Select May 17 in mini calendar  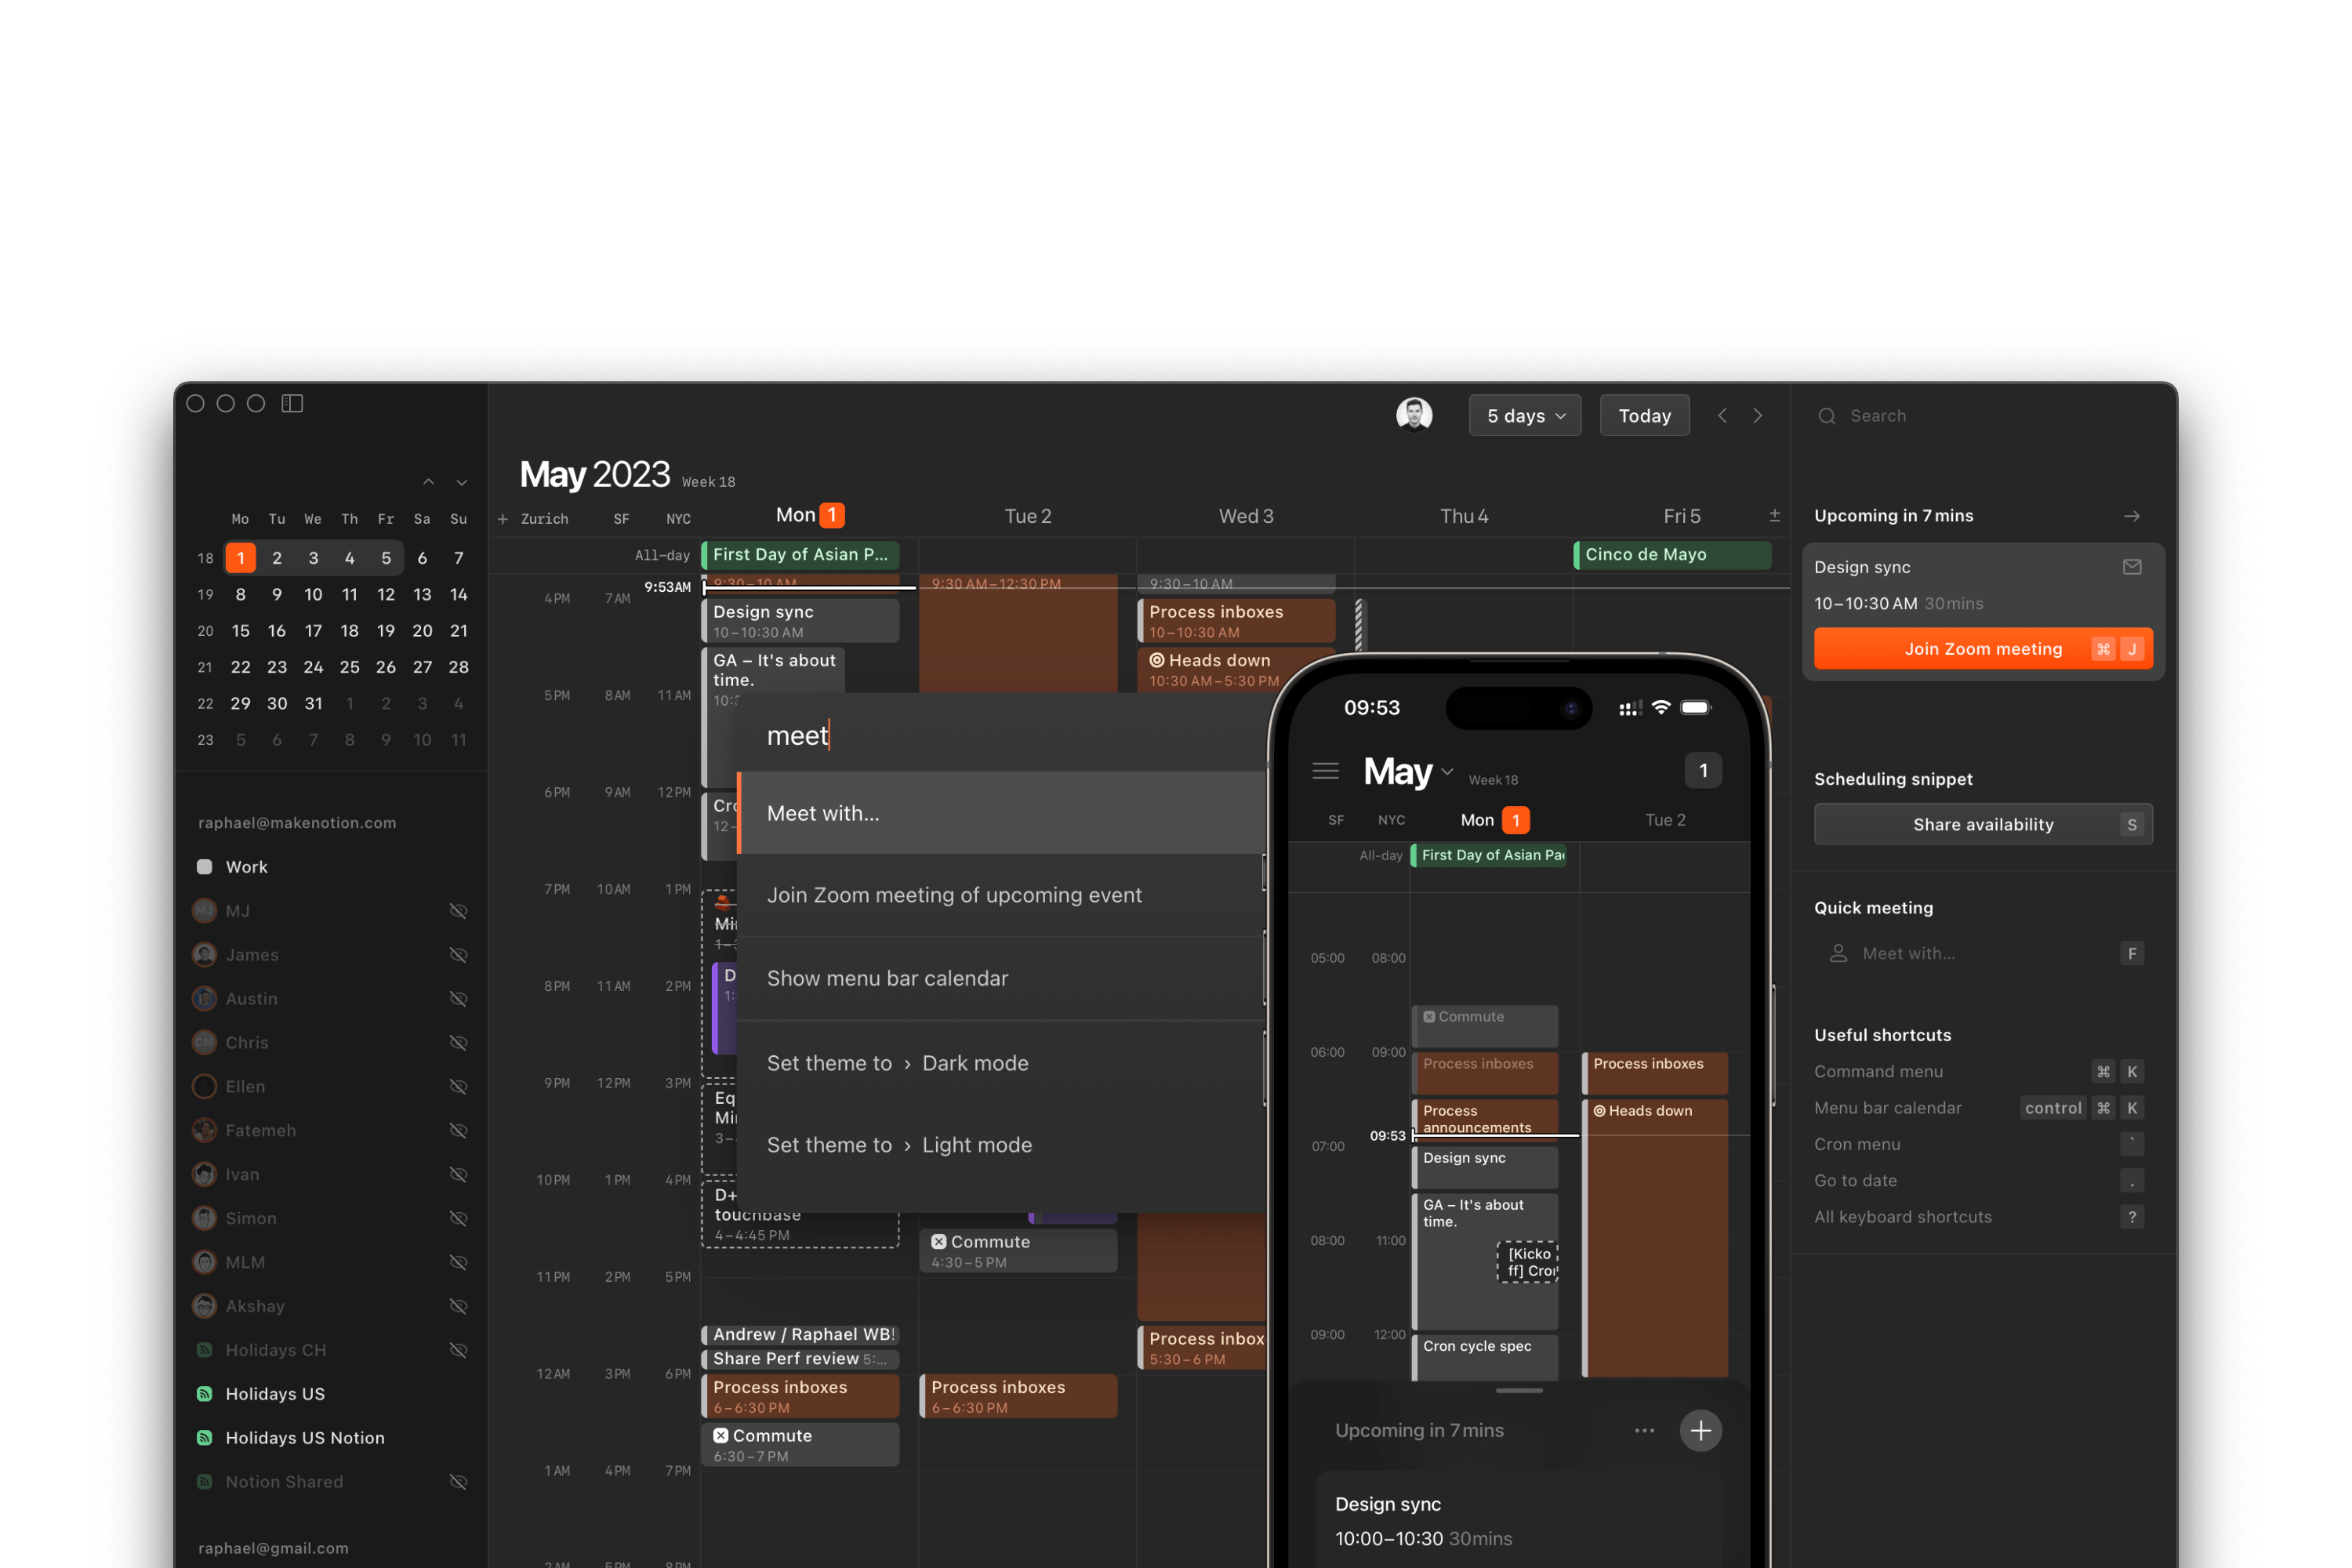tap(313, 631)
